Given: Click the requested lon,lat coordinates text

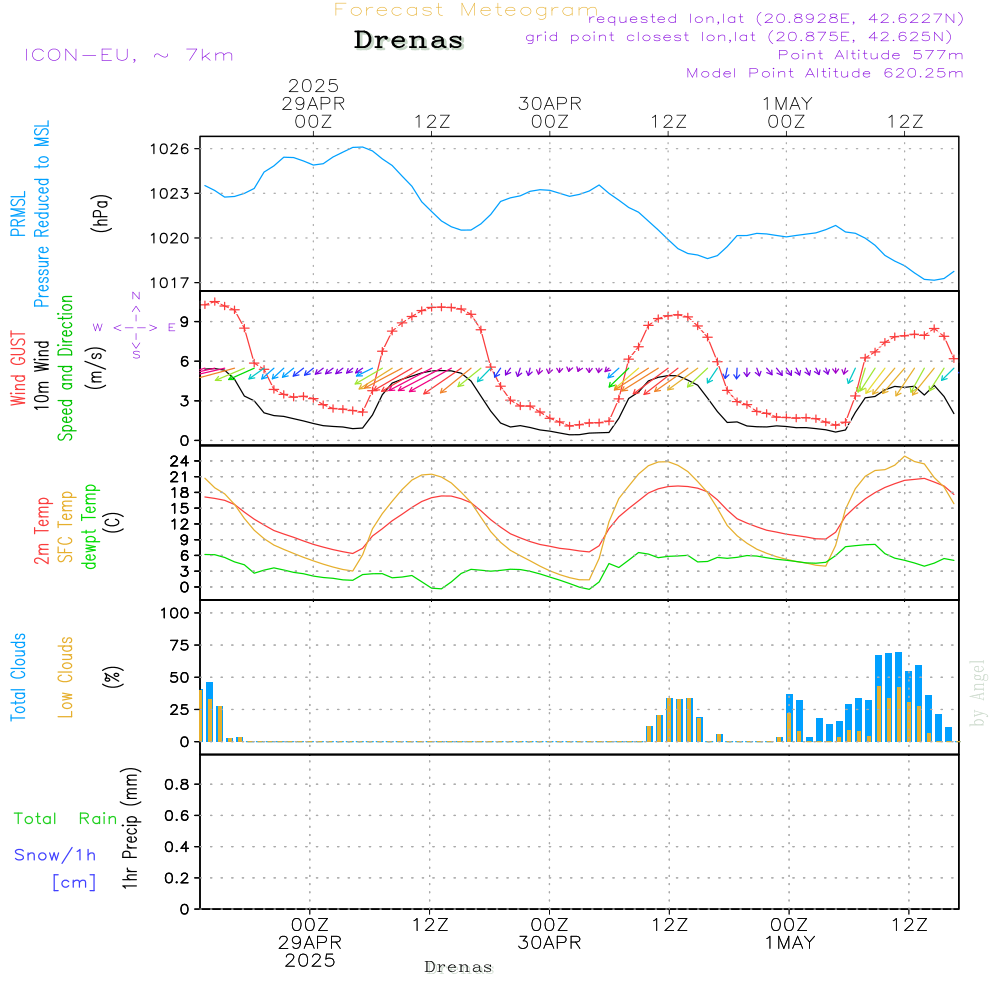Looking at the screenshot, I should click(x=776, y=19).
